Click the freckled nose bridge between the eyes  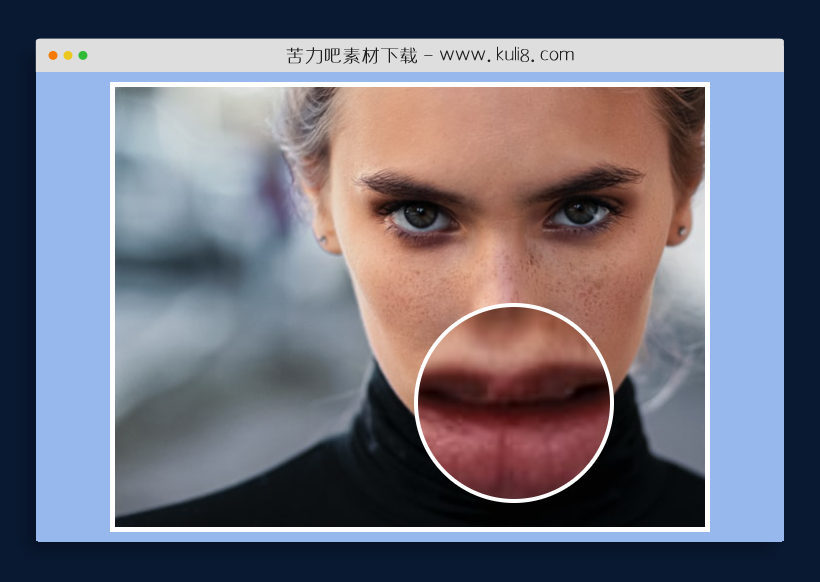[500, 230]
